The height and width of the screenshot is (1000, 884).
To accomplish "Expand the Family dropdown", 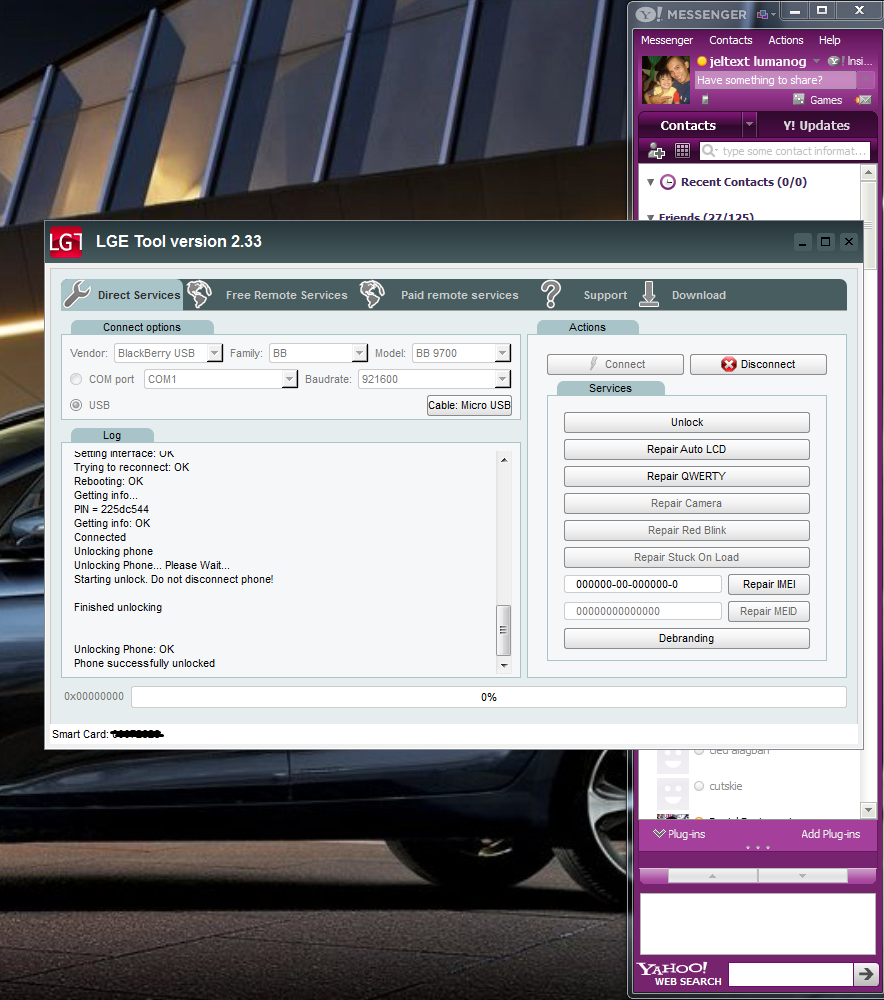I will click(x=360, y=353).
